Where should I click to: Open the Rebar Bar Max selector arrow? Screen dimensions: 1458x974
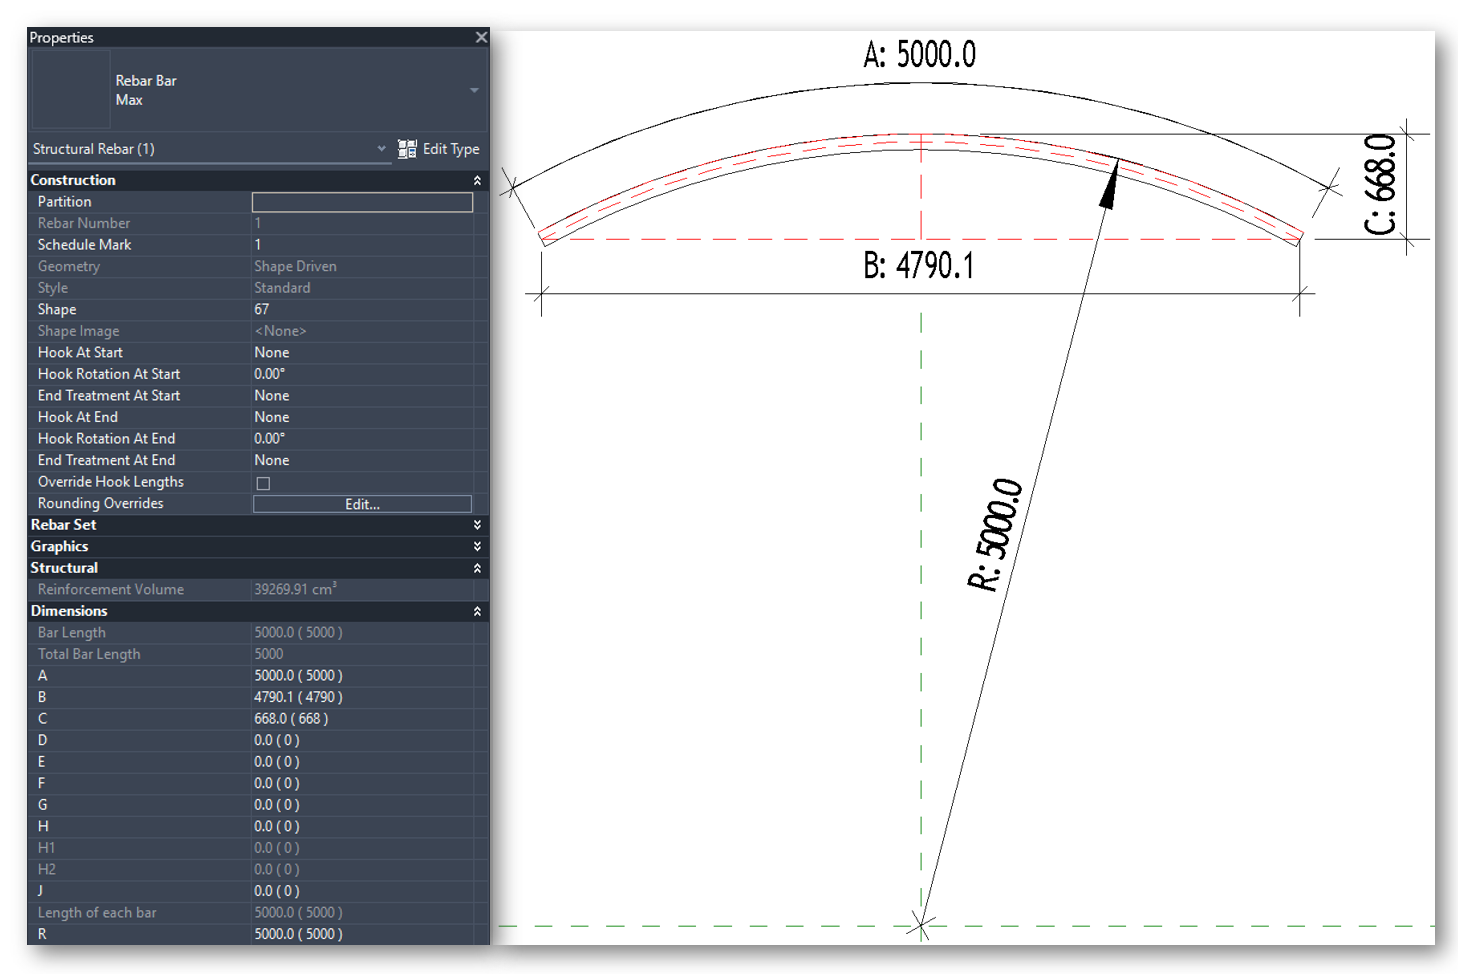[x=473, y=89]
